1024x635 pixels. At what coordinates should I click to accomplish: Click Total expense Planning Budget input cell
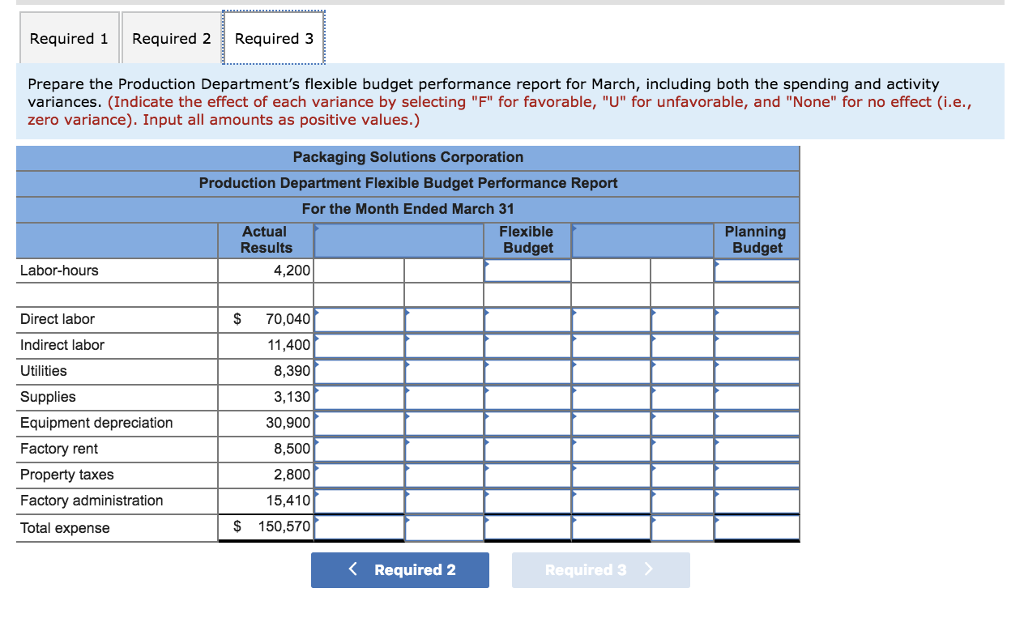pos(757,528)
